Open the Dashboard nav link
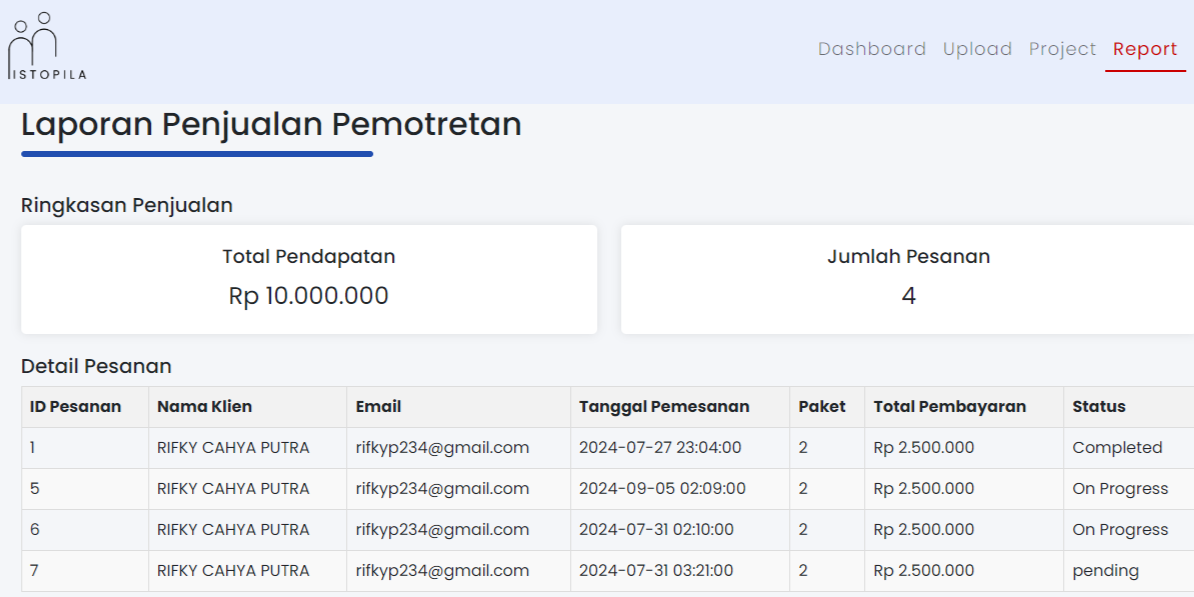The width and height of the screenshot is (1194, 597). click(x=871, y=49)
